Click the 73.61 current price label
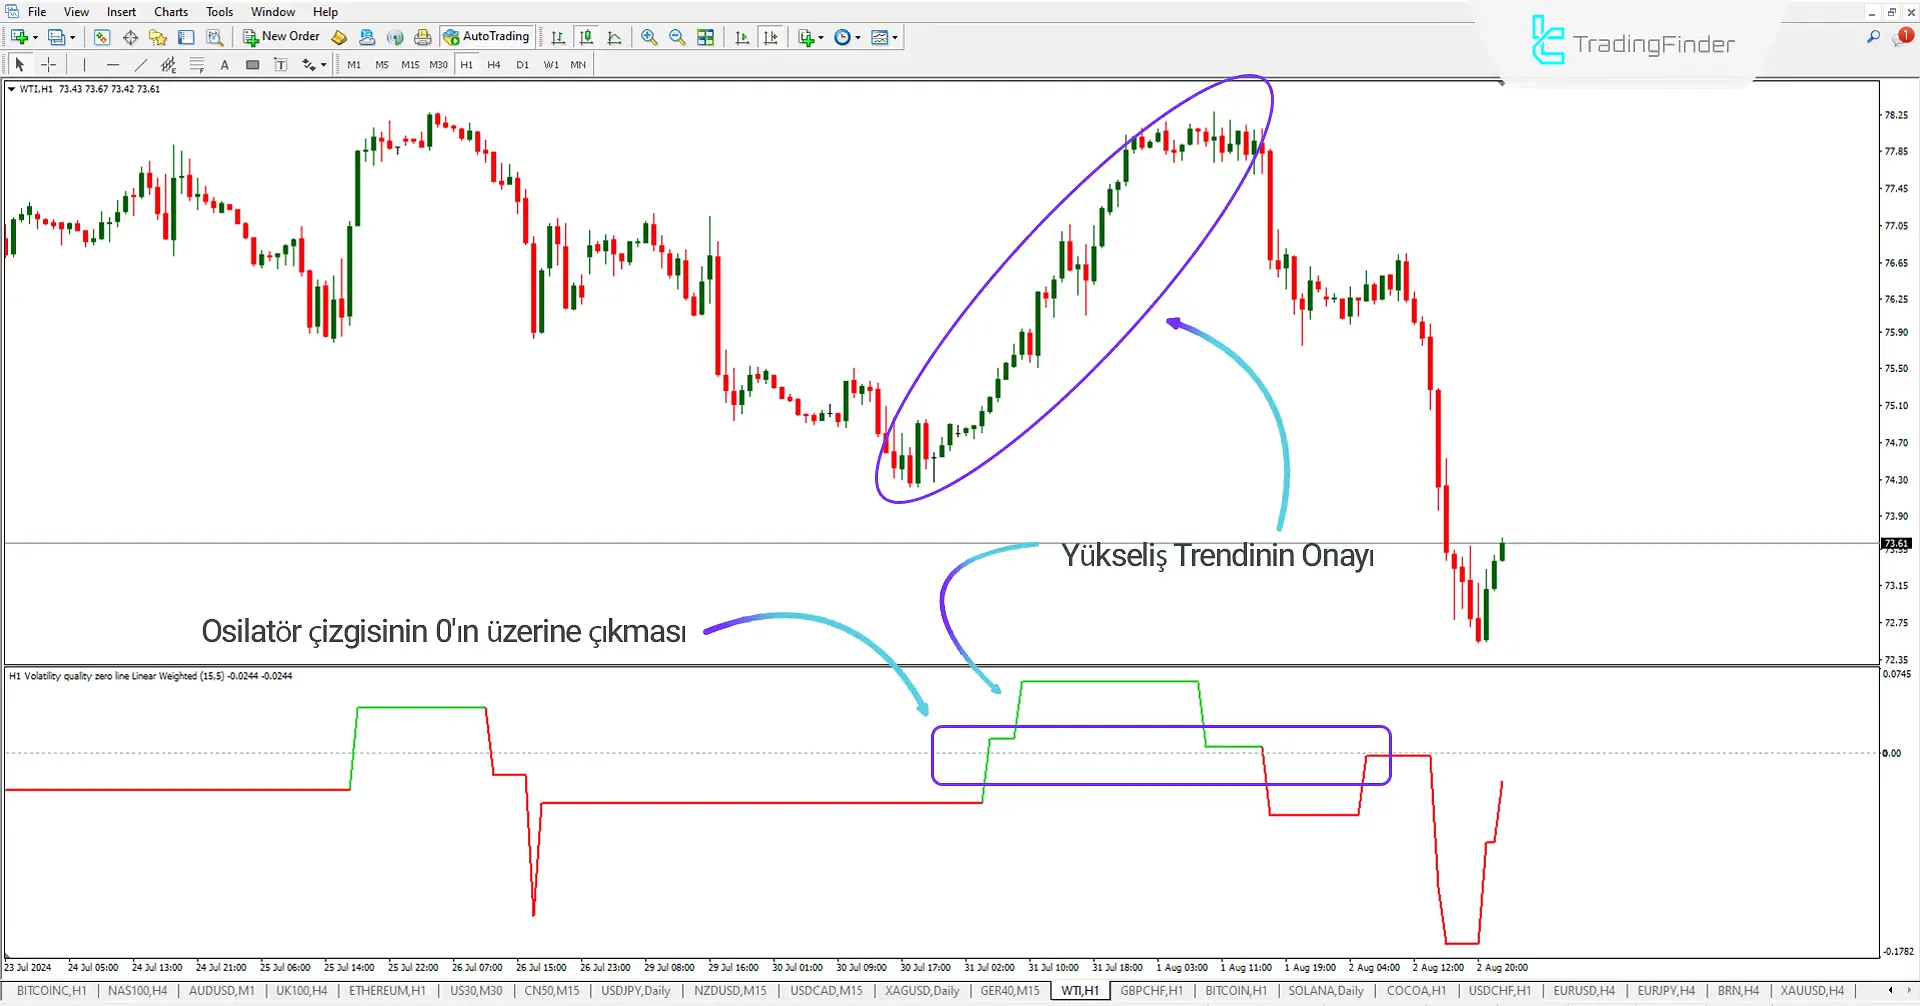 click(x=1896, y=544)
